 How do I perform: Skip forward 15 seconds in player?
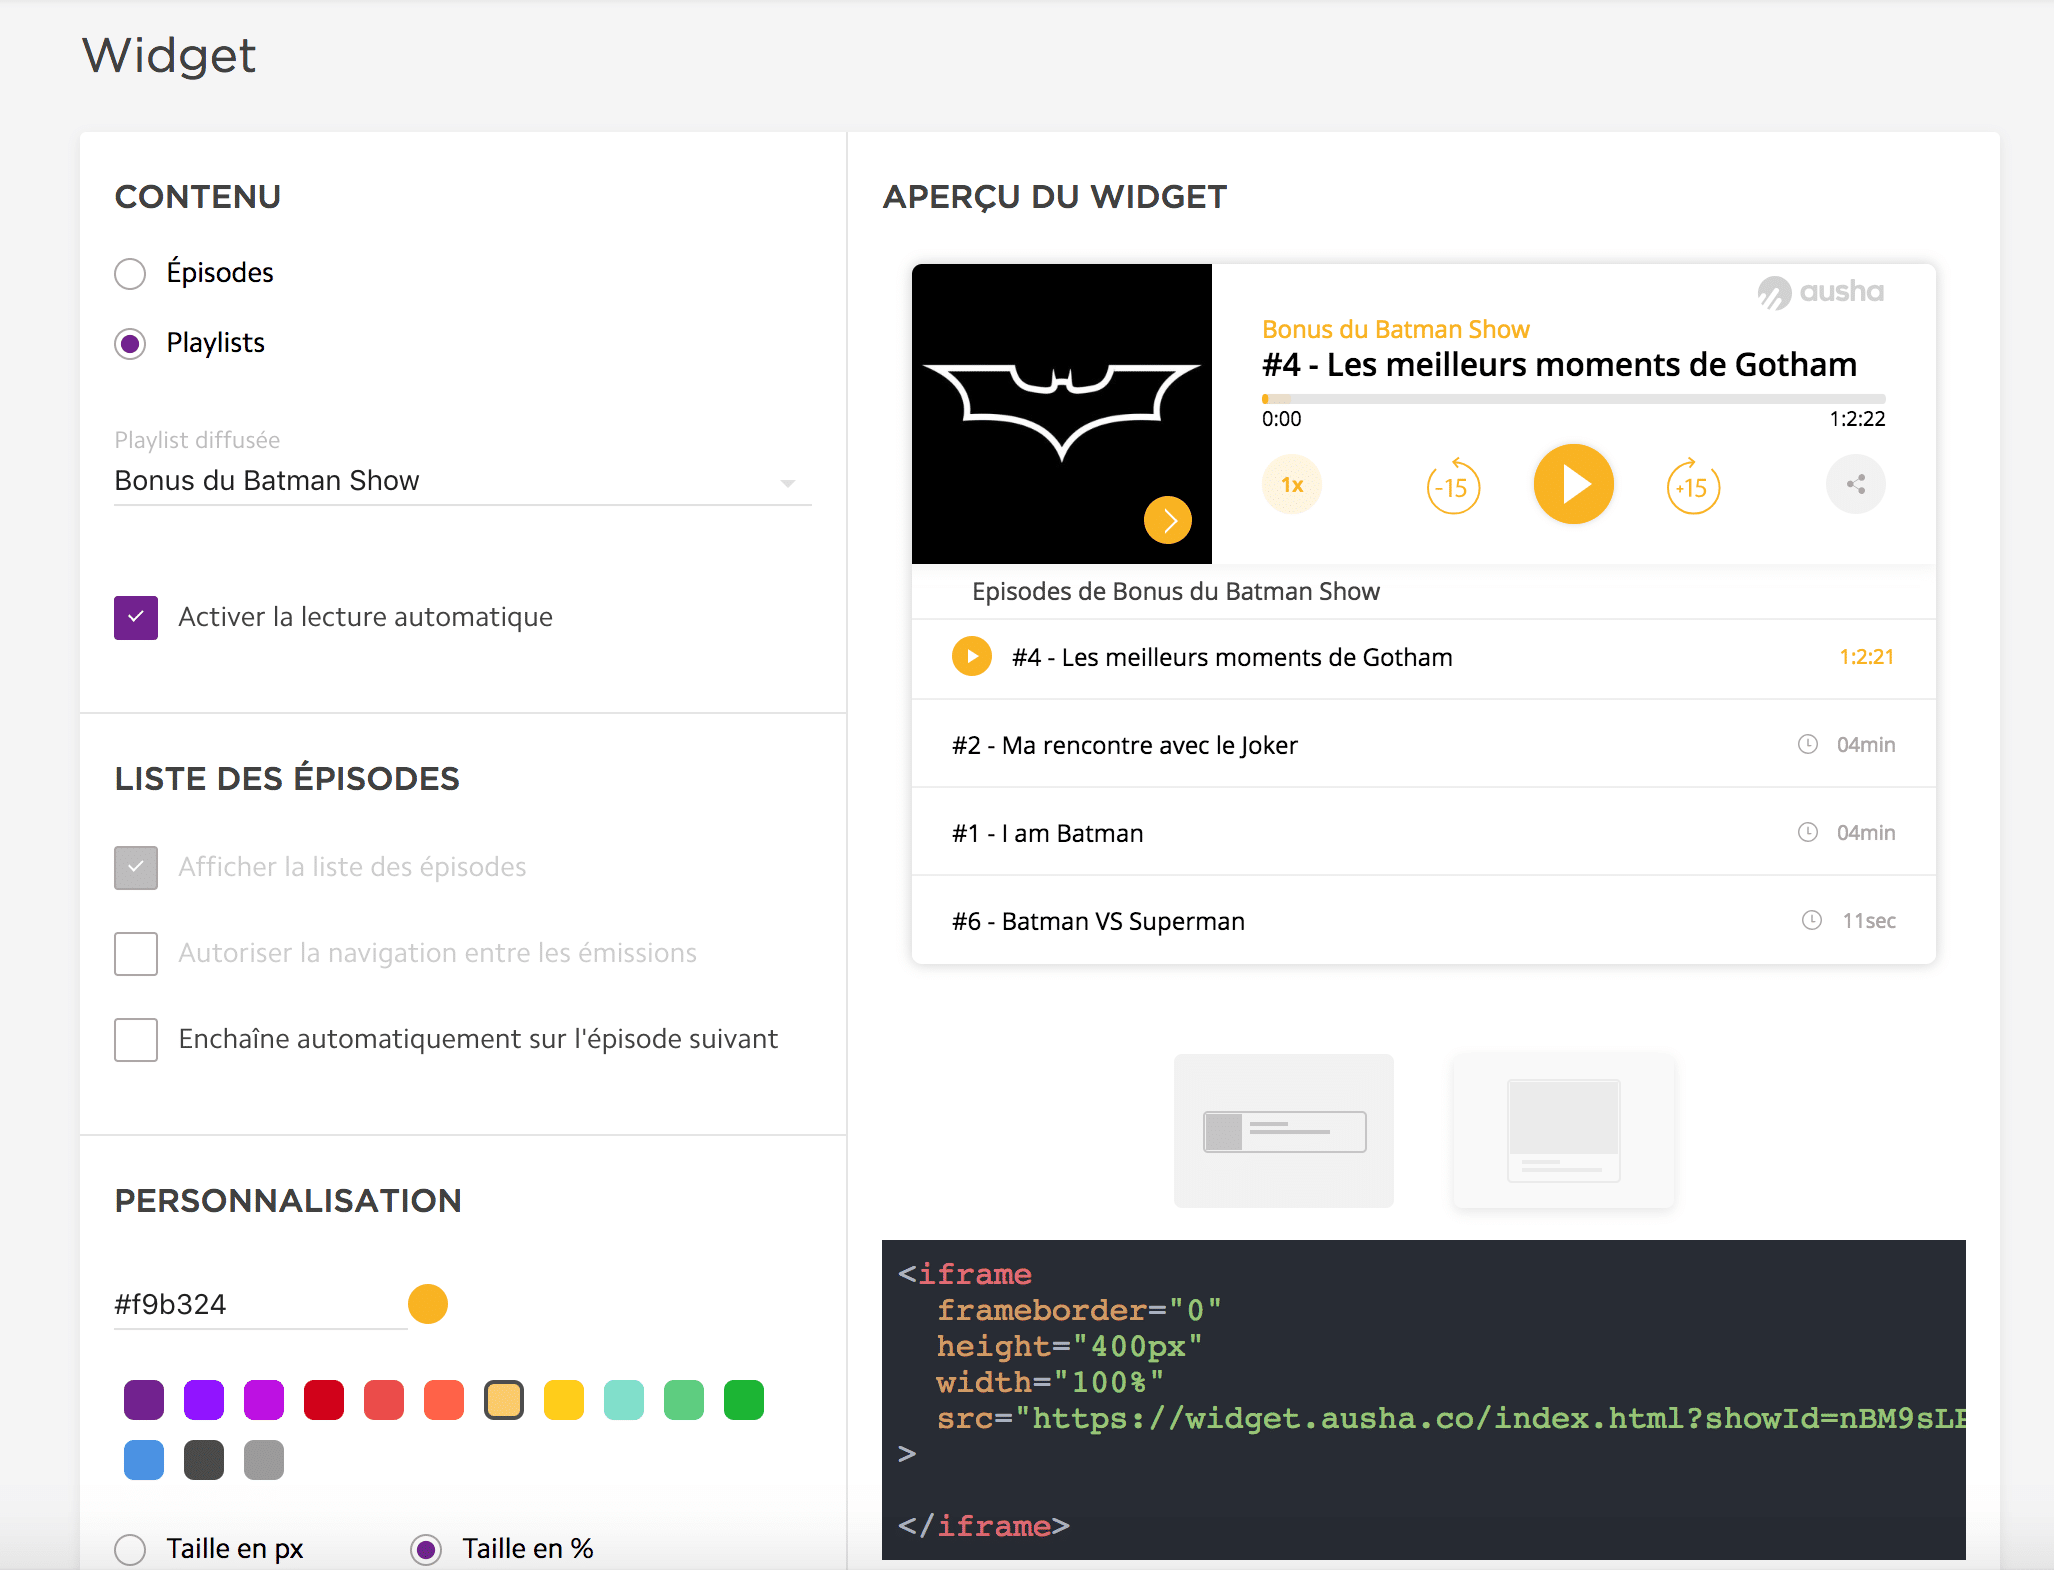tap(1693, 487)
